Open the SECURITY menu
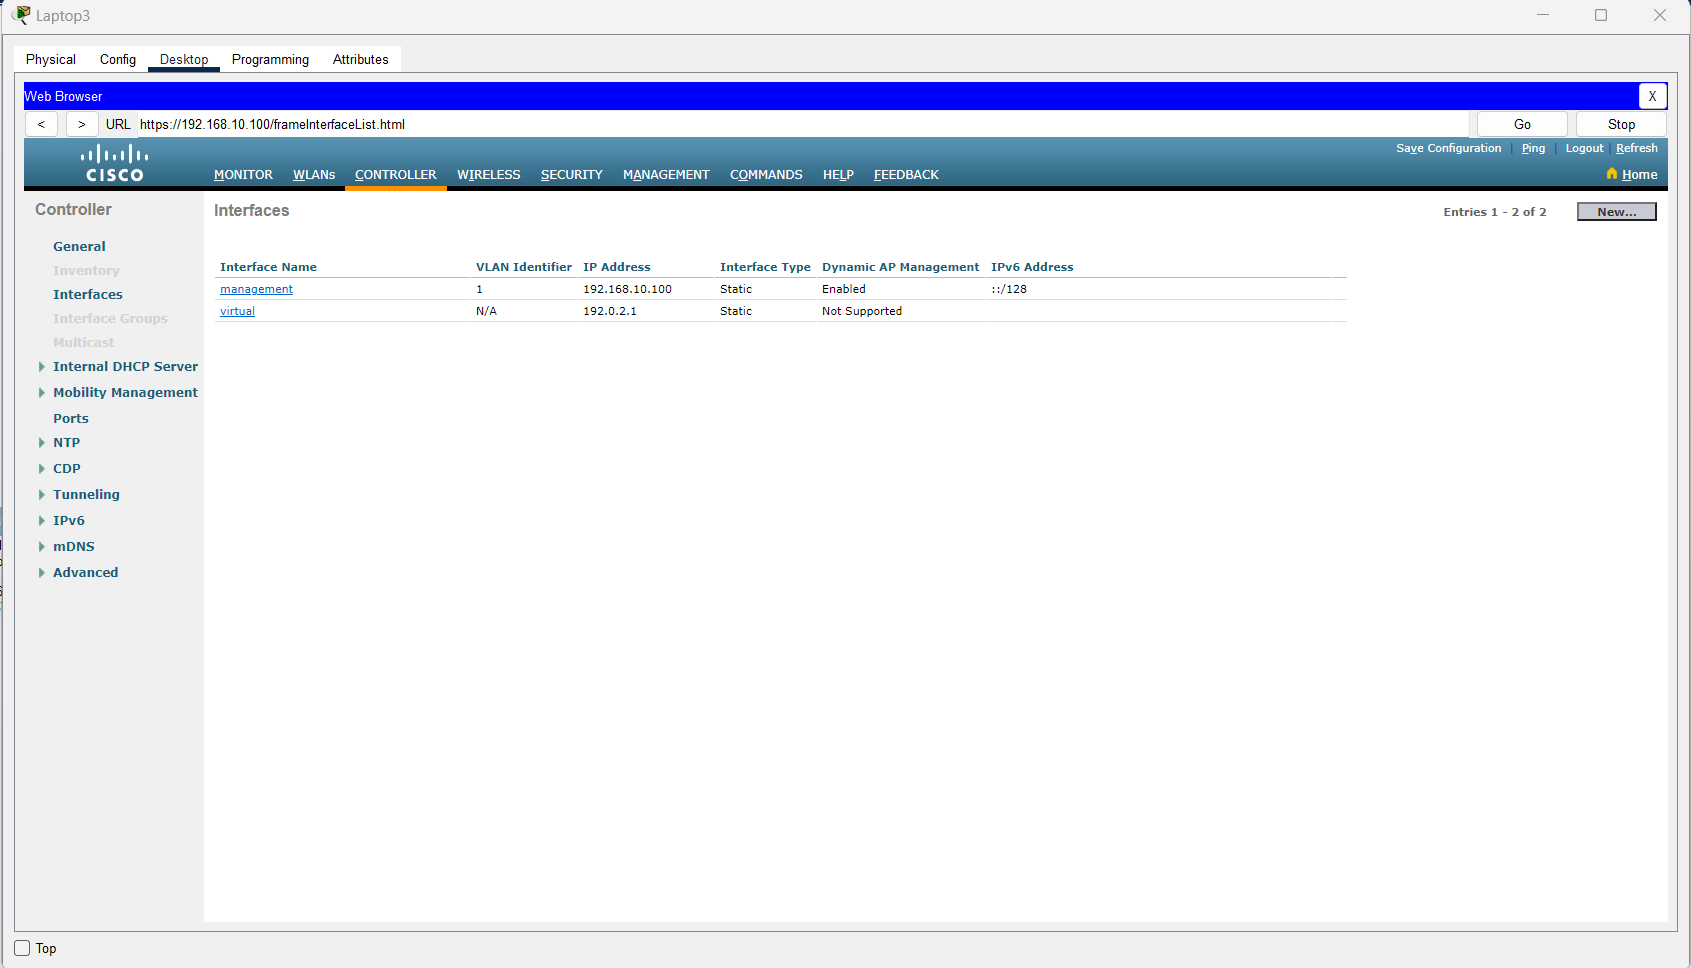This screenshot has height=968, width=1691. (x=571, y=174)
